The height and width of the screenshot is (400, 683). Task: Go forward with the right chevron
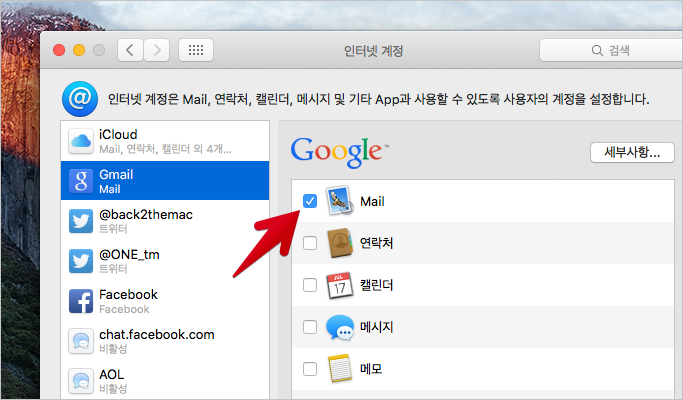[157, 50]
